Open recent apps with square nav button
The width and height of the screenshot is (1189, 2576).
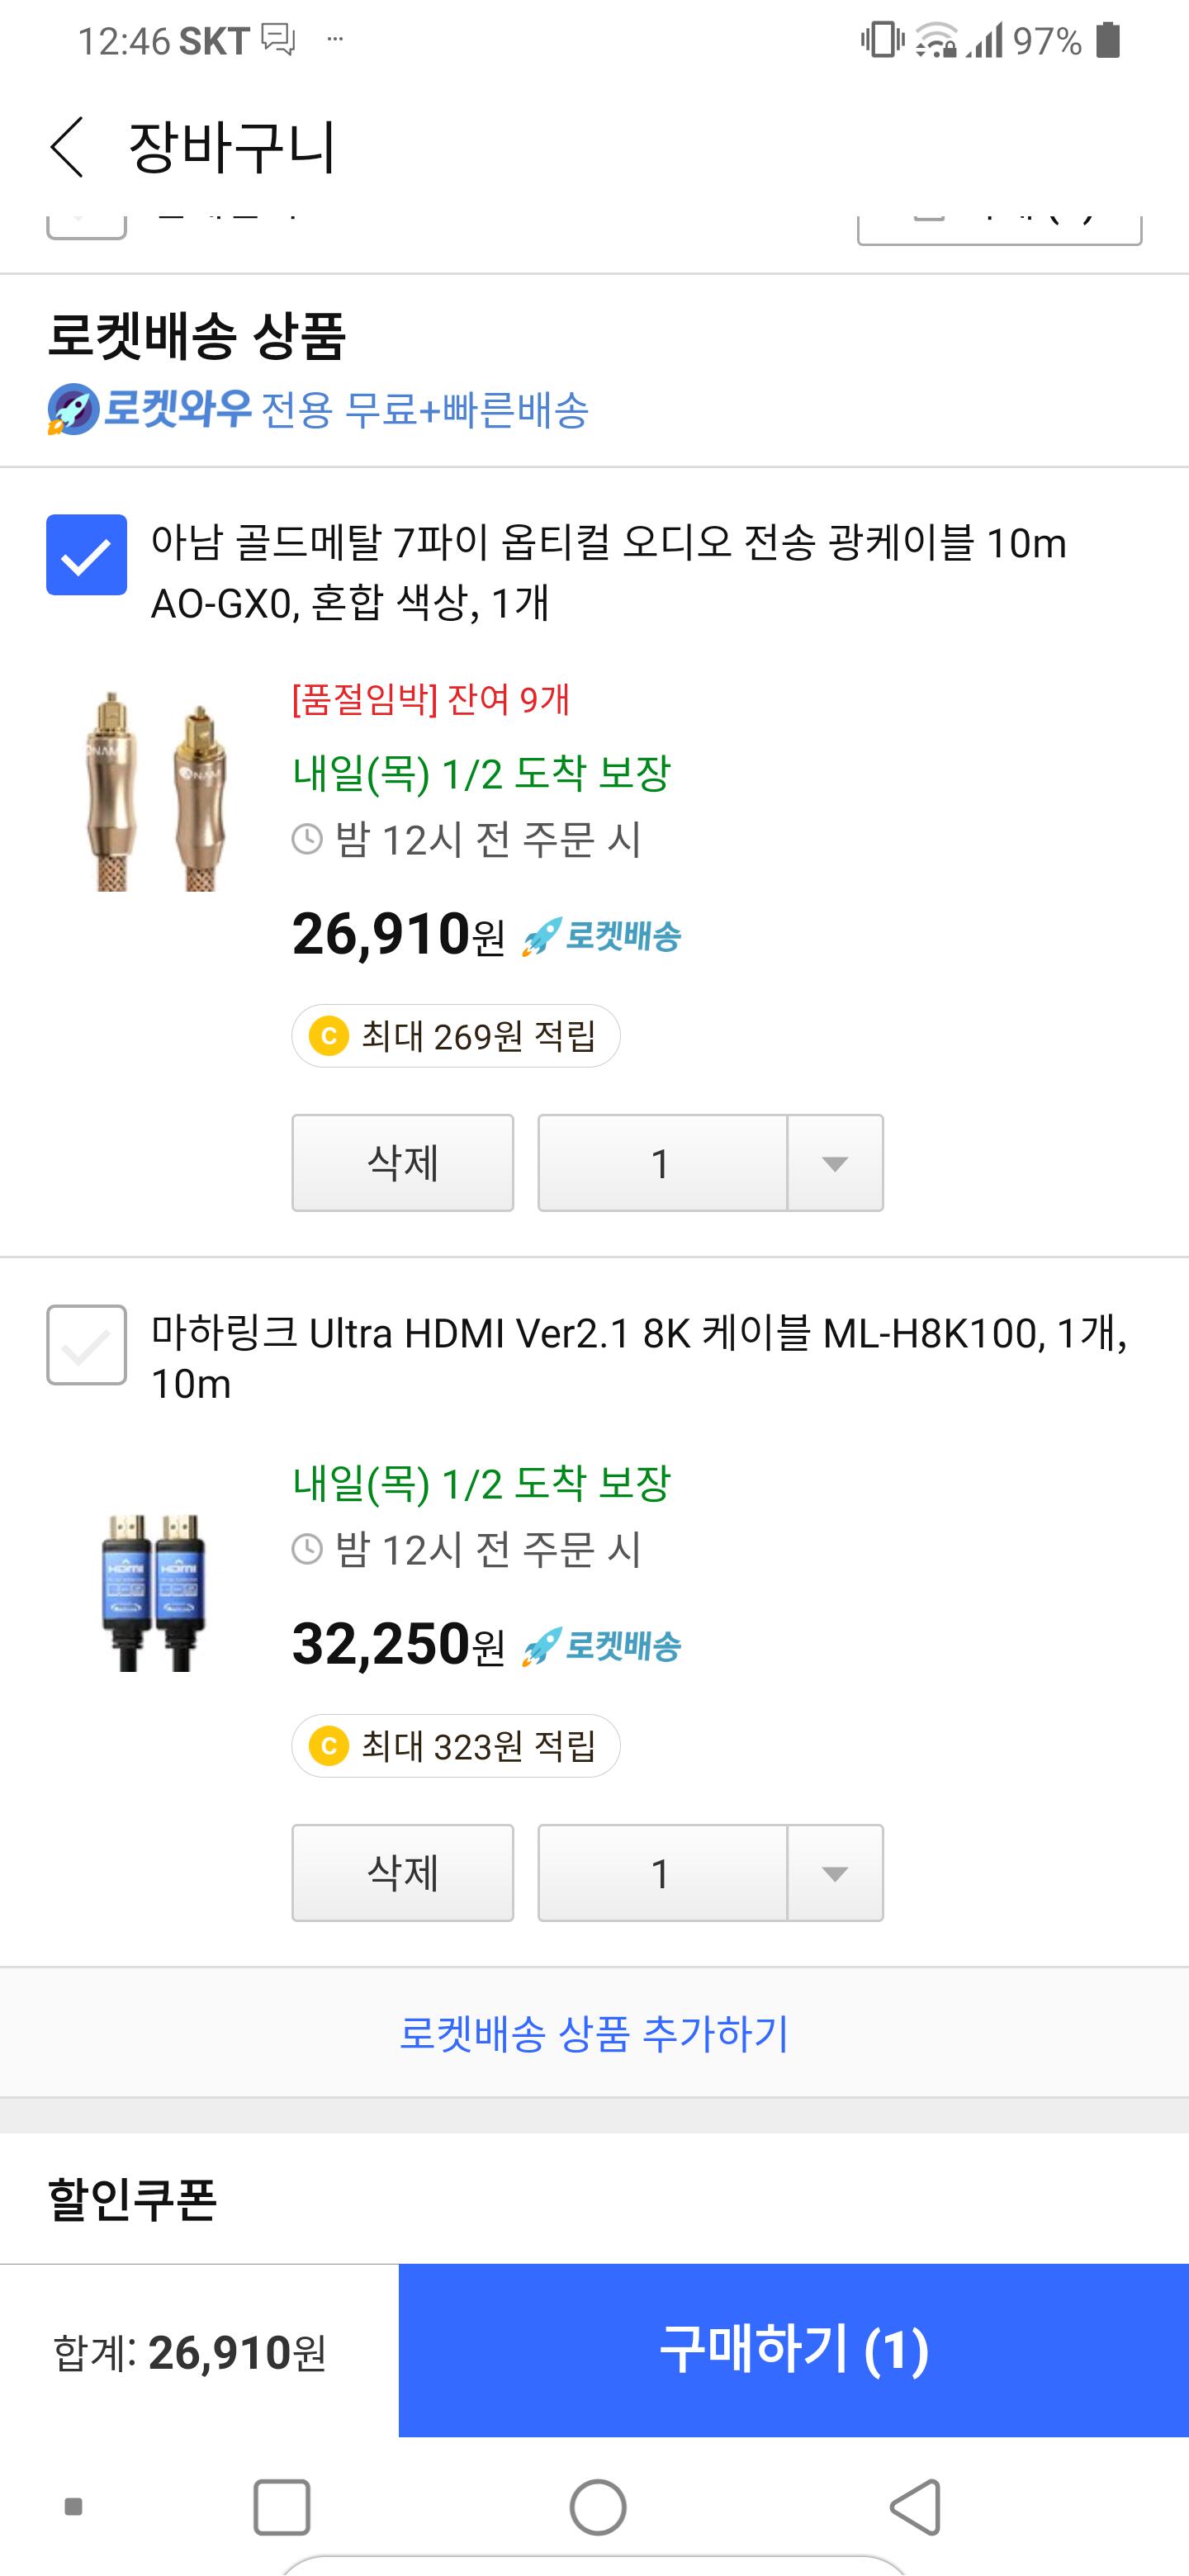click(281, 2507)
